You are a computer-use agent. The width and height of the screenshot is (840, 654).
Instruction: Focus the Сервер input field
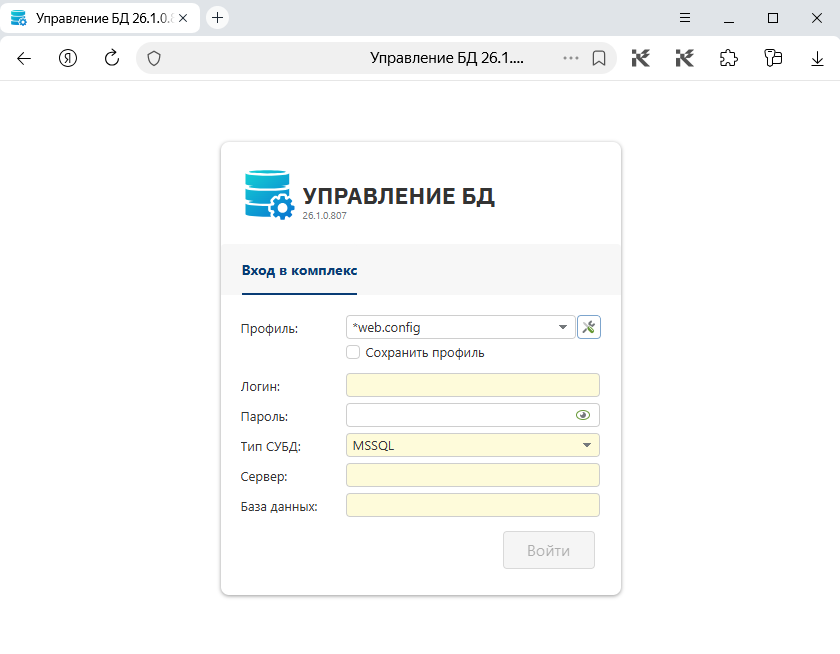472,475
